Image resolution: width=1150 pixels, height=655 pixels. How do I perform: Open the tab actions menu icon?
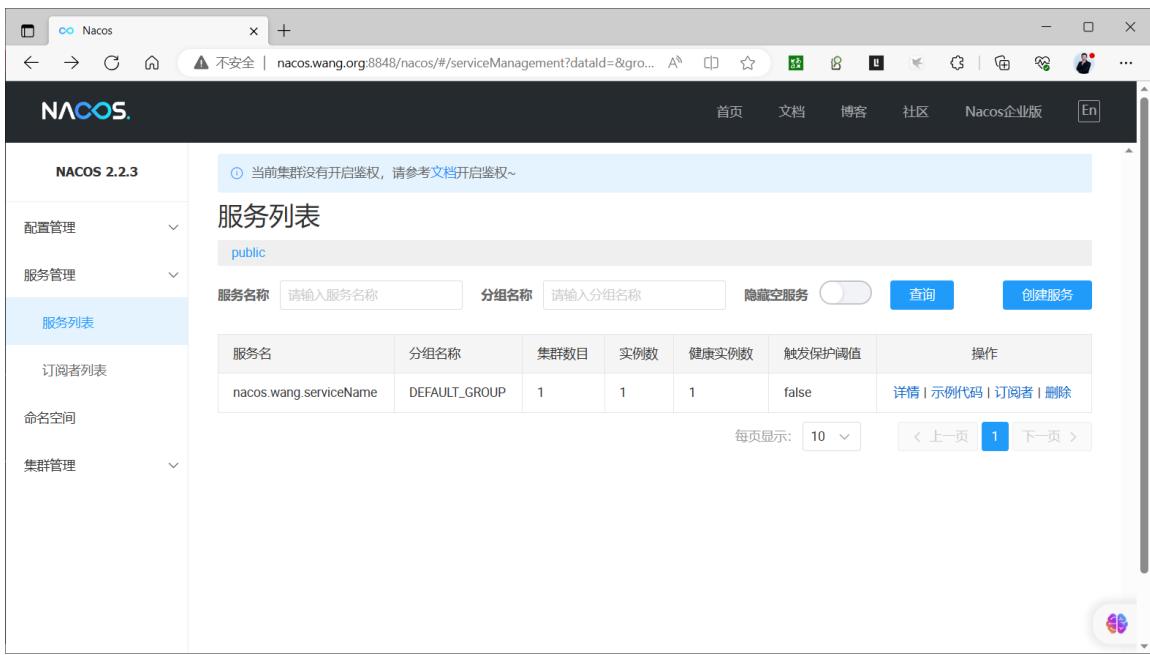pos(28,31)
